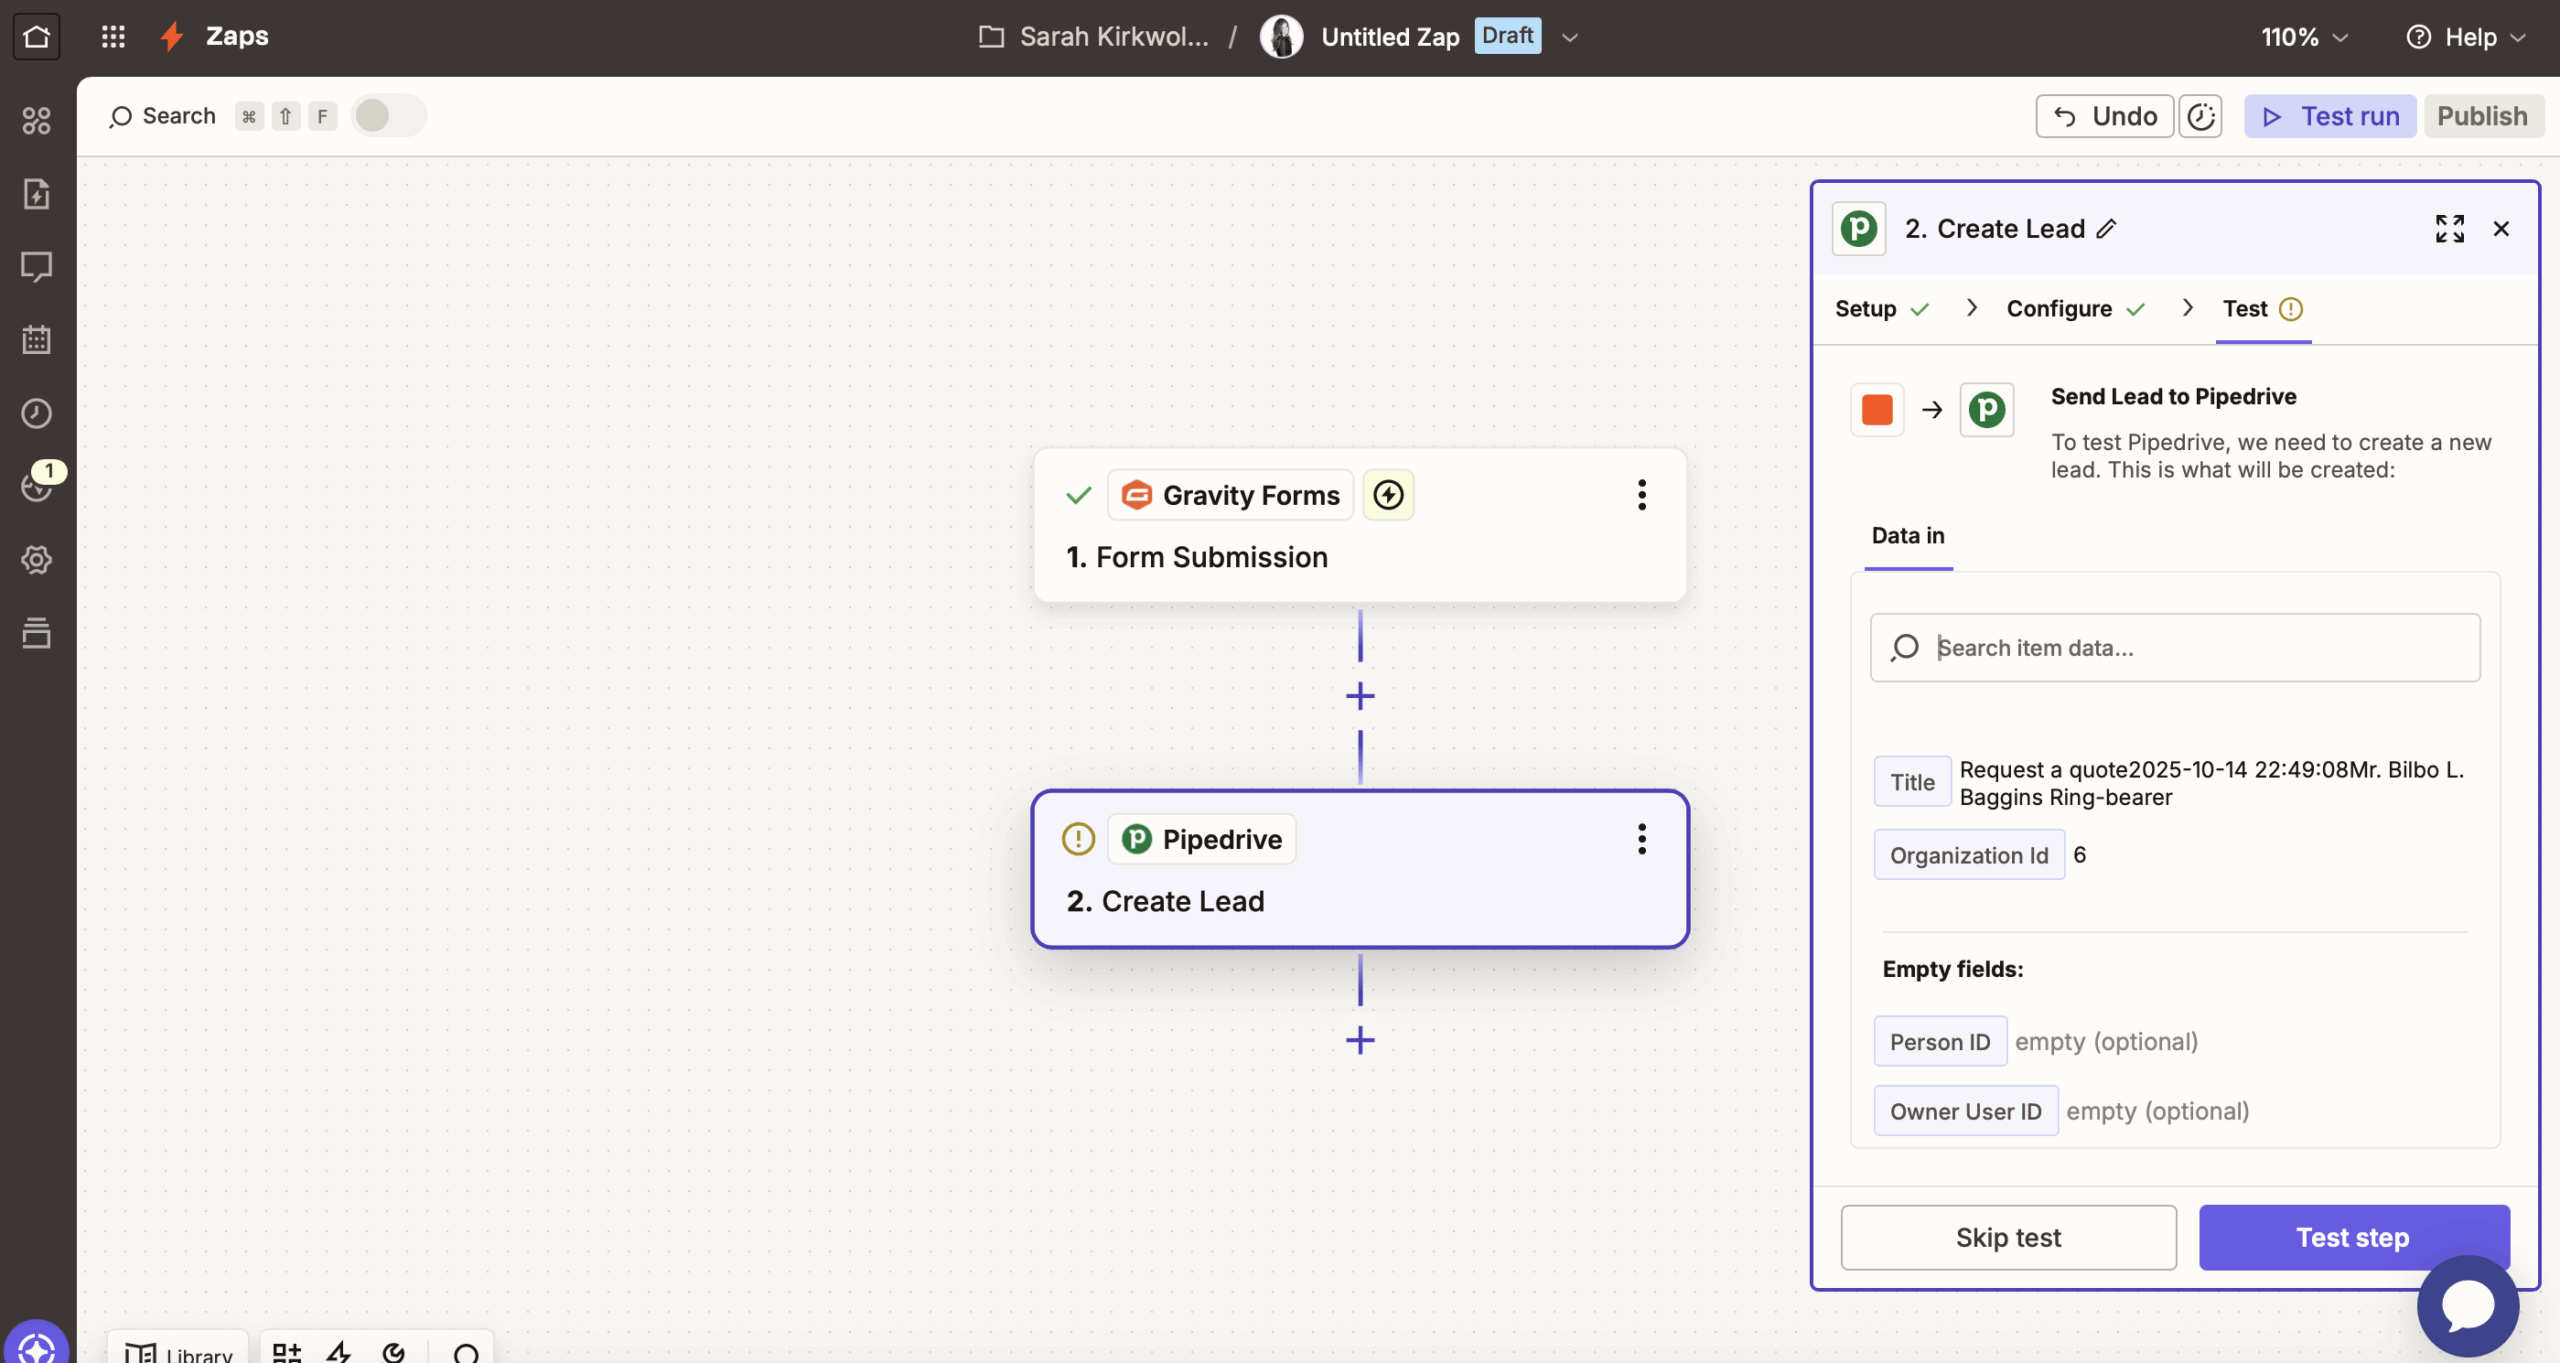Open the apps grid launcher icon
This screenshot has height=1363, width=2560.
[113, 37]
